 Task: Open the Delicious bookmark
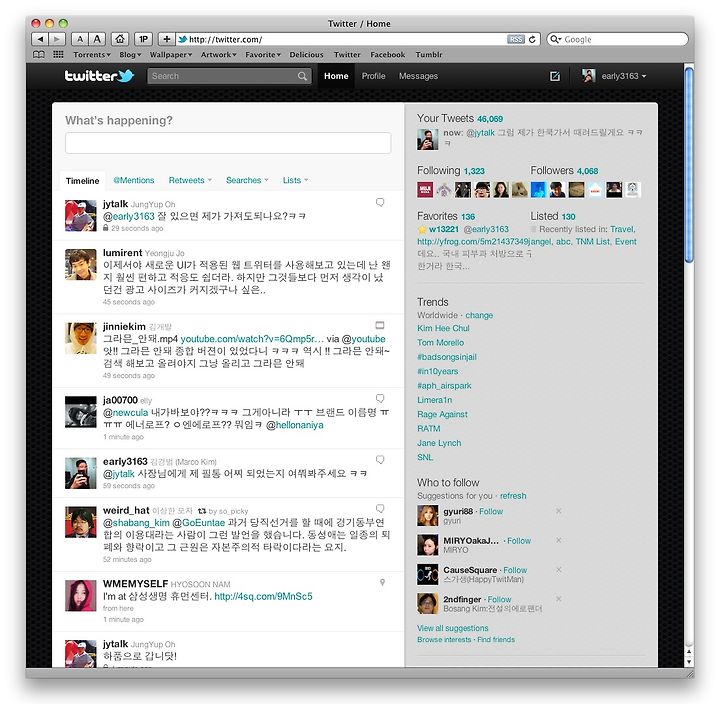(306, 55)
